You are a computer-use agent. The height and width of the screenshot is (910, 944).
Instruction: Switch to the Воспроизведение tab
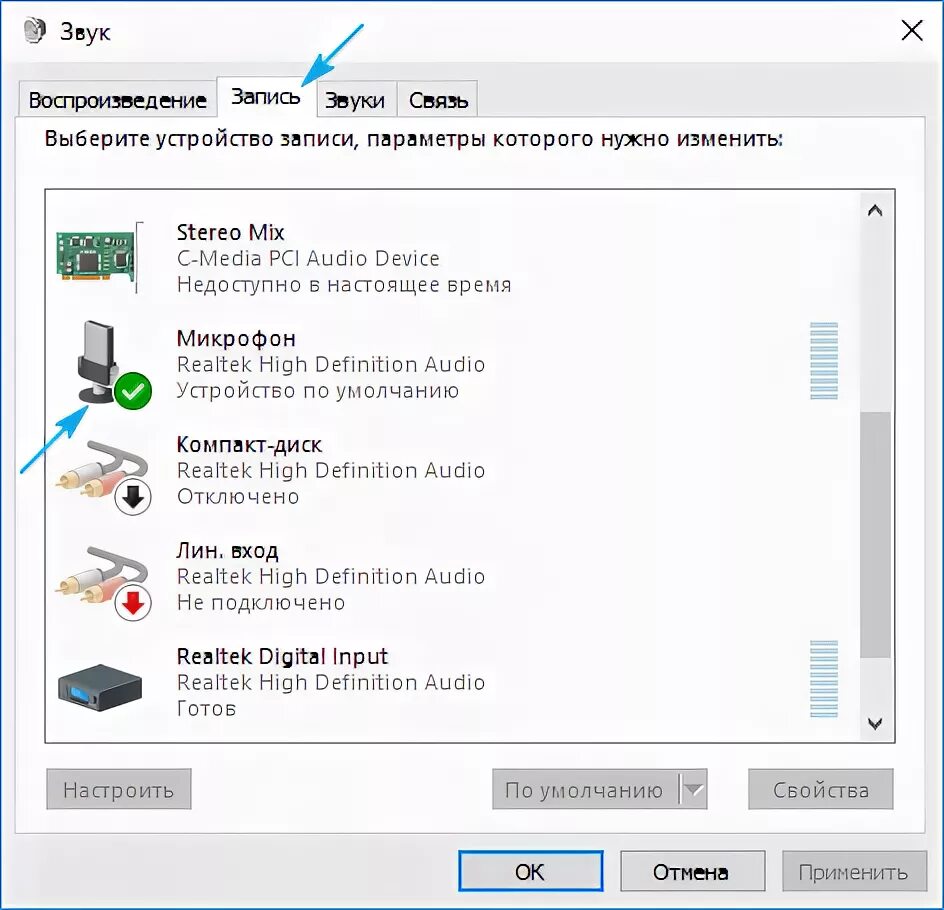click(117, 99)
